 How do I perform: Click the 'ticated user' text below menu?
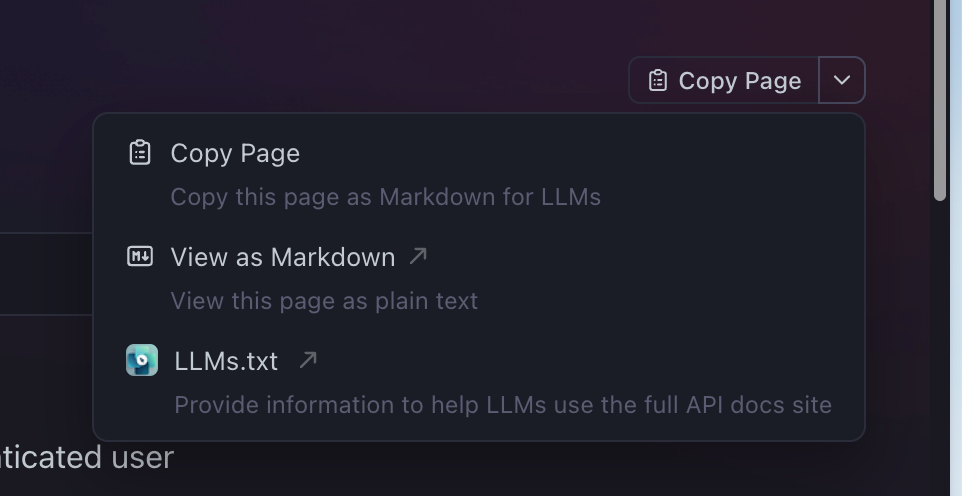[87, 458]
